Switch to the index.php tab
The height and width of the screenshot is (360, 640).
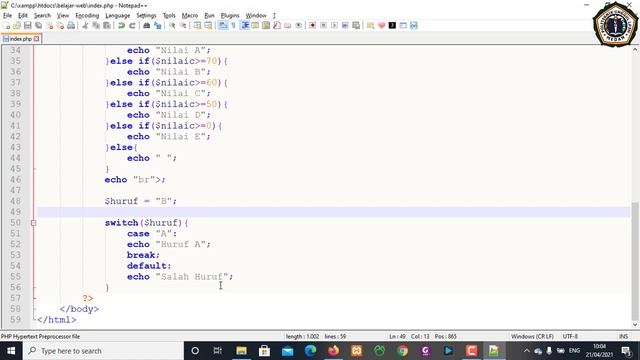pos(20,39)
